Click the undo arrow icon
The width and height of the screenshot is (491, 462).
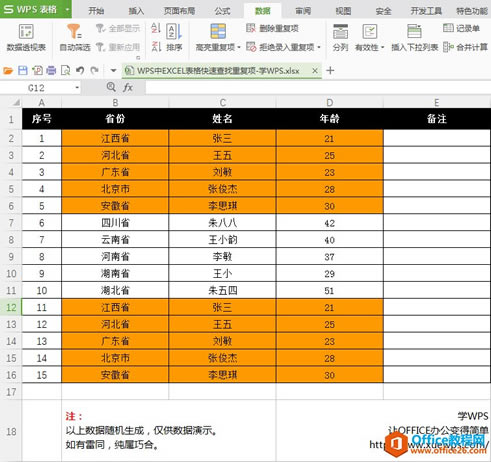[x=80, y=70]
